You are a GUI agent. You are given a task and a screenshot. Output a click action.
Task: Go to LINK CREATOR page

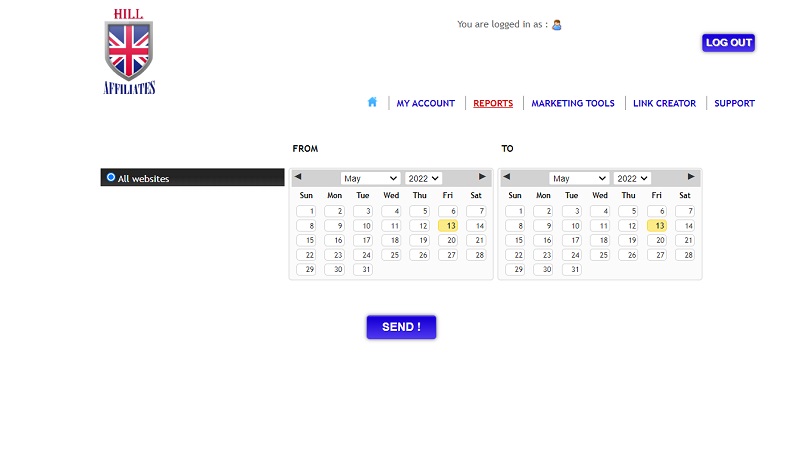664,103
